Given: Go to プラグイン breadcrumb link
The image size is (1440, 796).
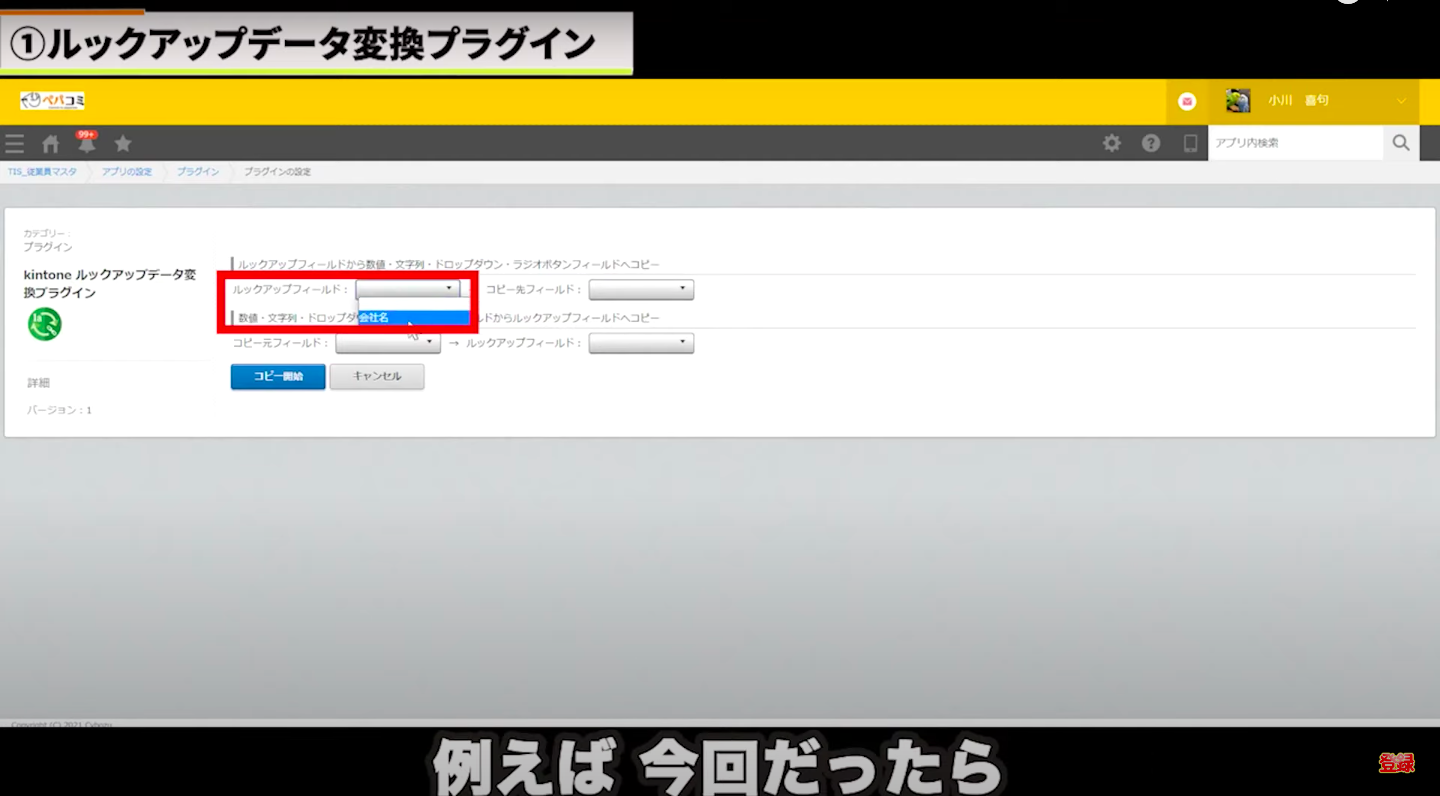Looking at the screenshot, I should tap(198, 172).
